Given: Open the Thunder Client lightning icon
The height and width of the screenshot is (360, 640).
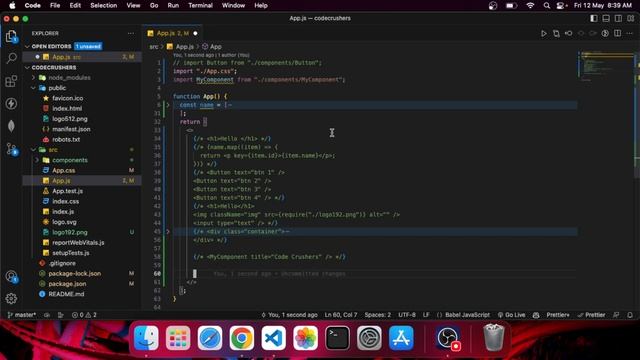Looking at the screenshot, I should pos(11,103).
